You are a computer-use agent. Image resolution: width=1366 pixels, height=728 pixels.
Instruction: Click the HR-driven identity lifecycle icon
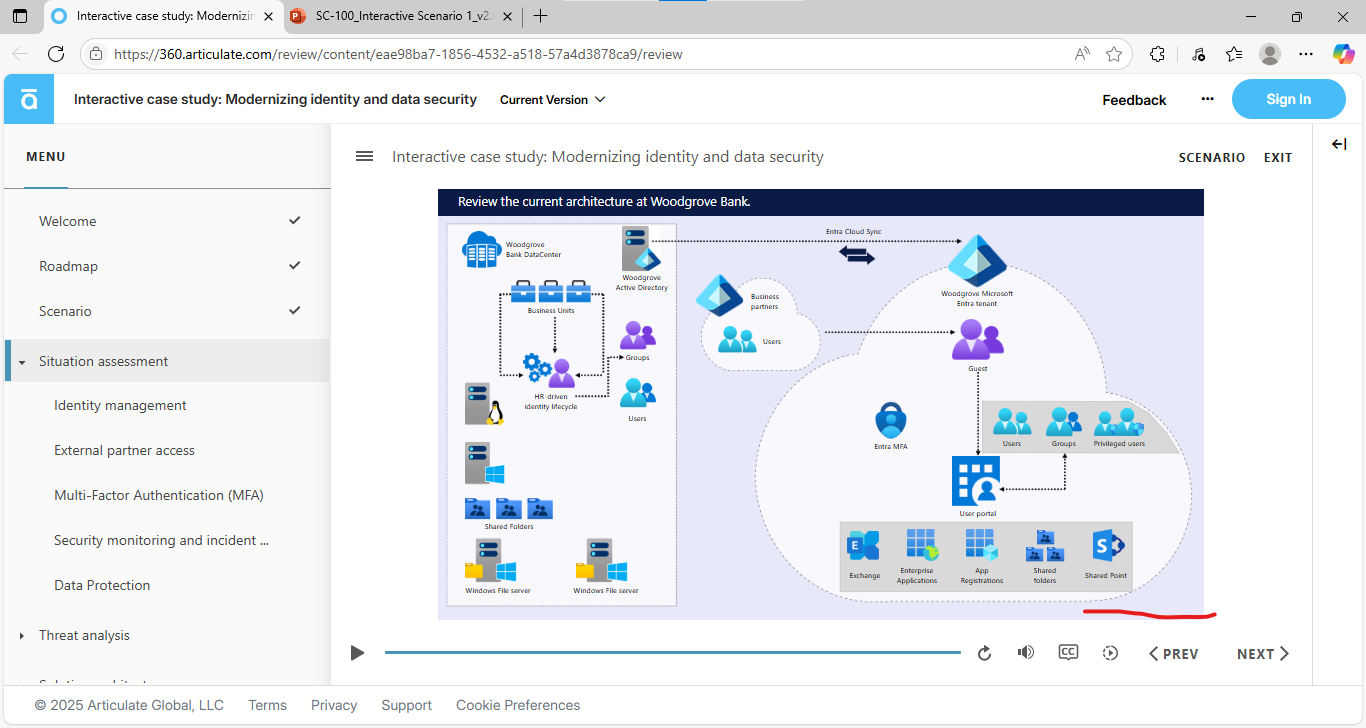549,371
